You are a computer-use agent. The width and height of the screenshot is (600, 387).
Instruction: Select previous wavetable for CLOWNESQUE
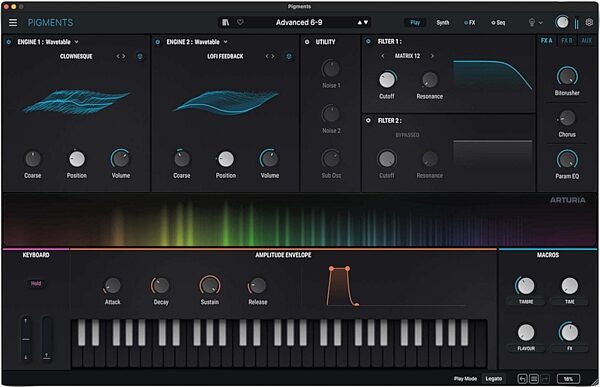pos(118,56)
